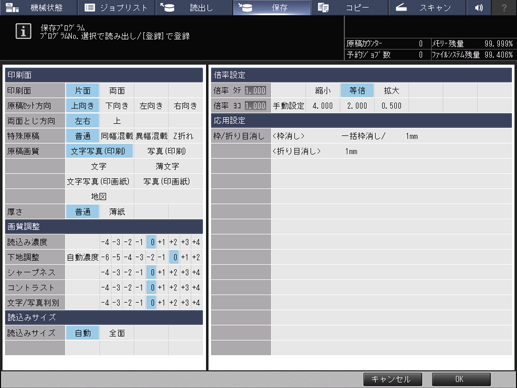This screenshot has width=517, height=388.
Task: Open the スキャン scan tab
Action: (427, 7)
